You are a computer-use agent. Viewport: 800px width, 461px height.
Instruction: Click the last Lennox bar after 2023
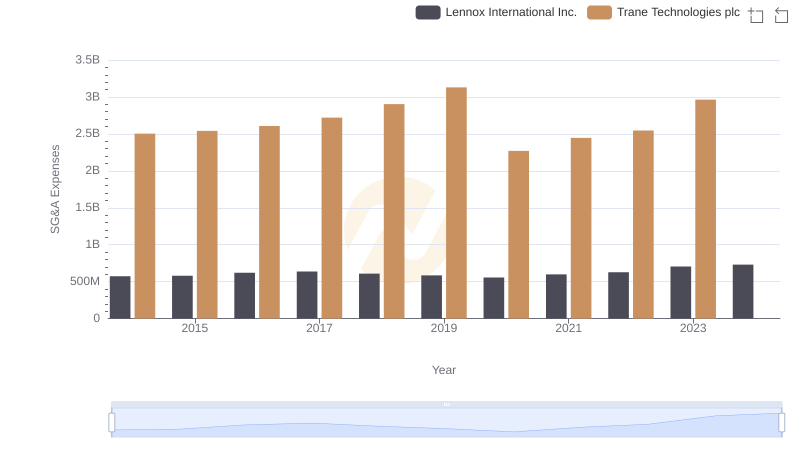click(x=743, y=292)
